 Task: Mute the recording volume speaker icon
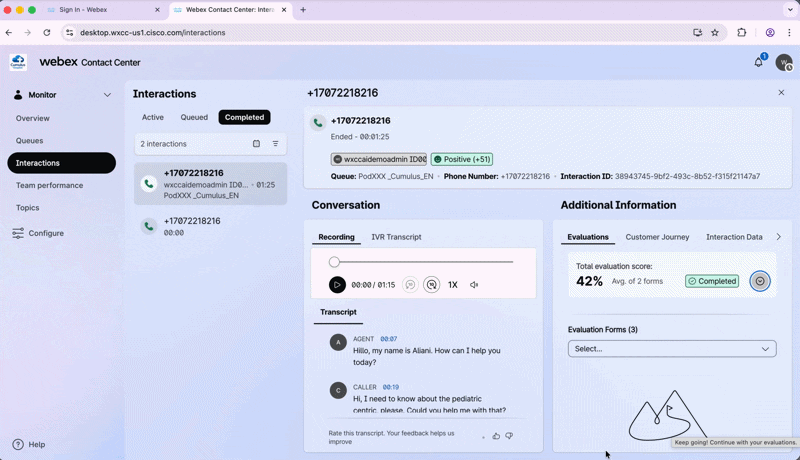coord(474,285)
